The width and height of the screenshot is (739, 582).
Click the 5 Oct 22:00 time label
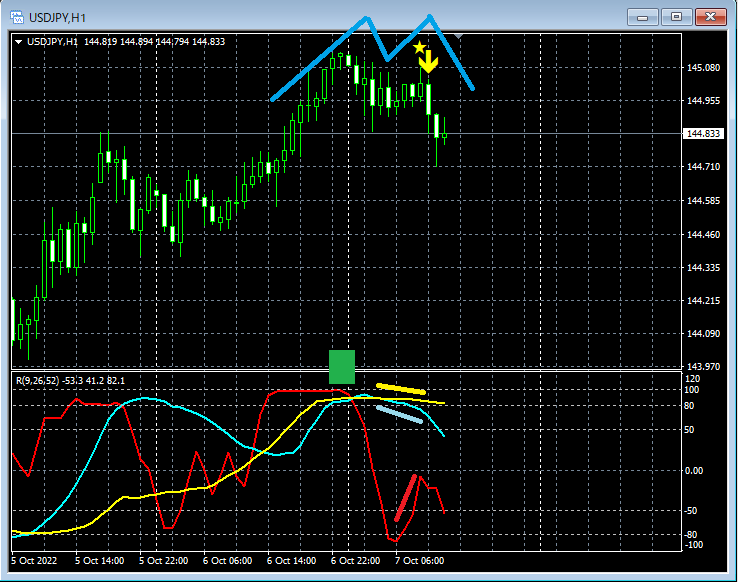pos(164,561)
